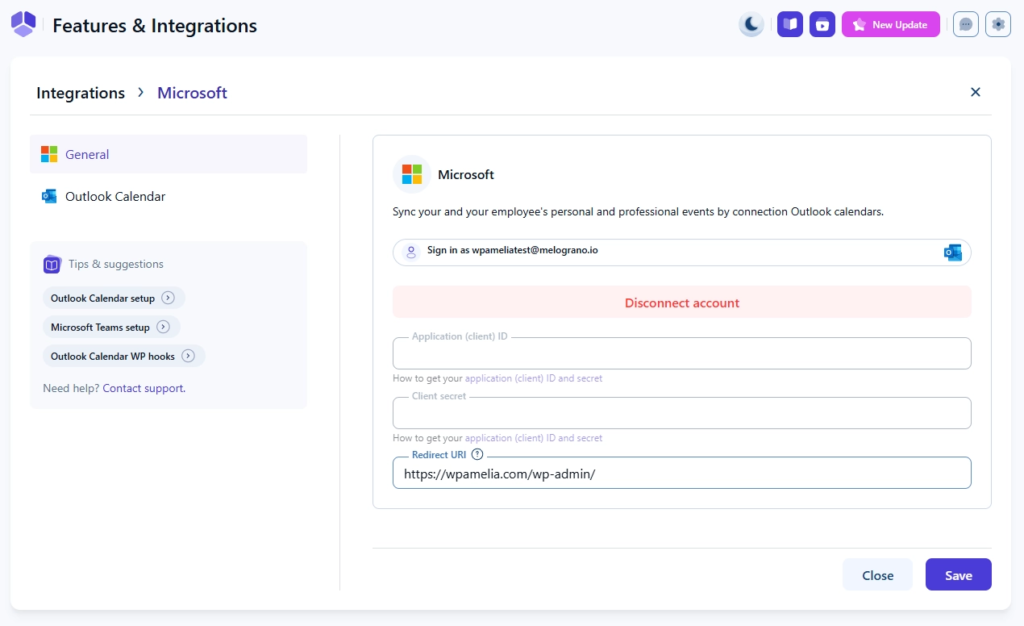Open the chat support icon
This screenshot has height=626, width=1024.
[965, 25]
